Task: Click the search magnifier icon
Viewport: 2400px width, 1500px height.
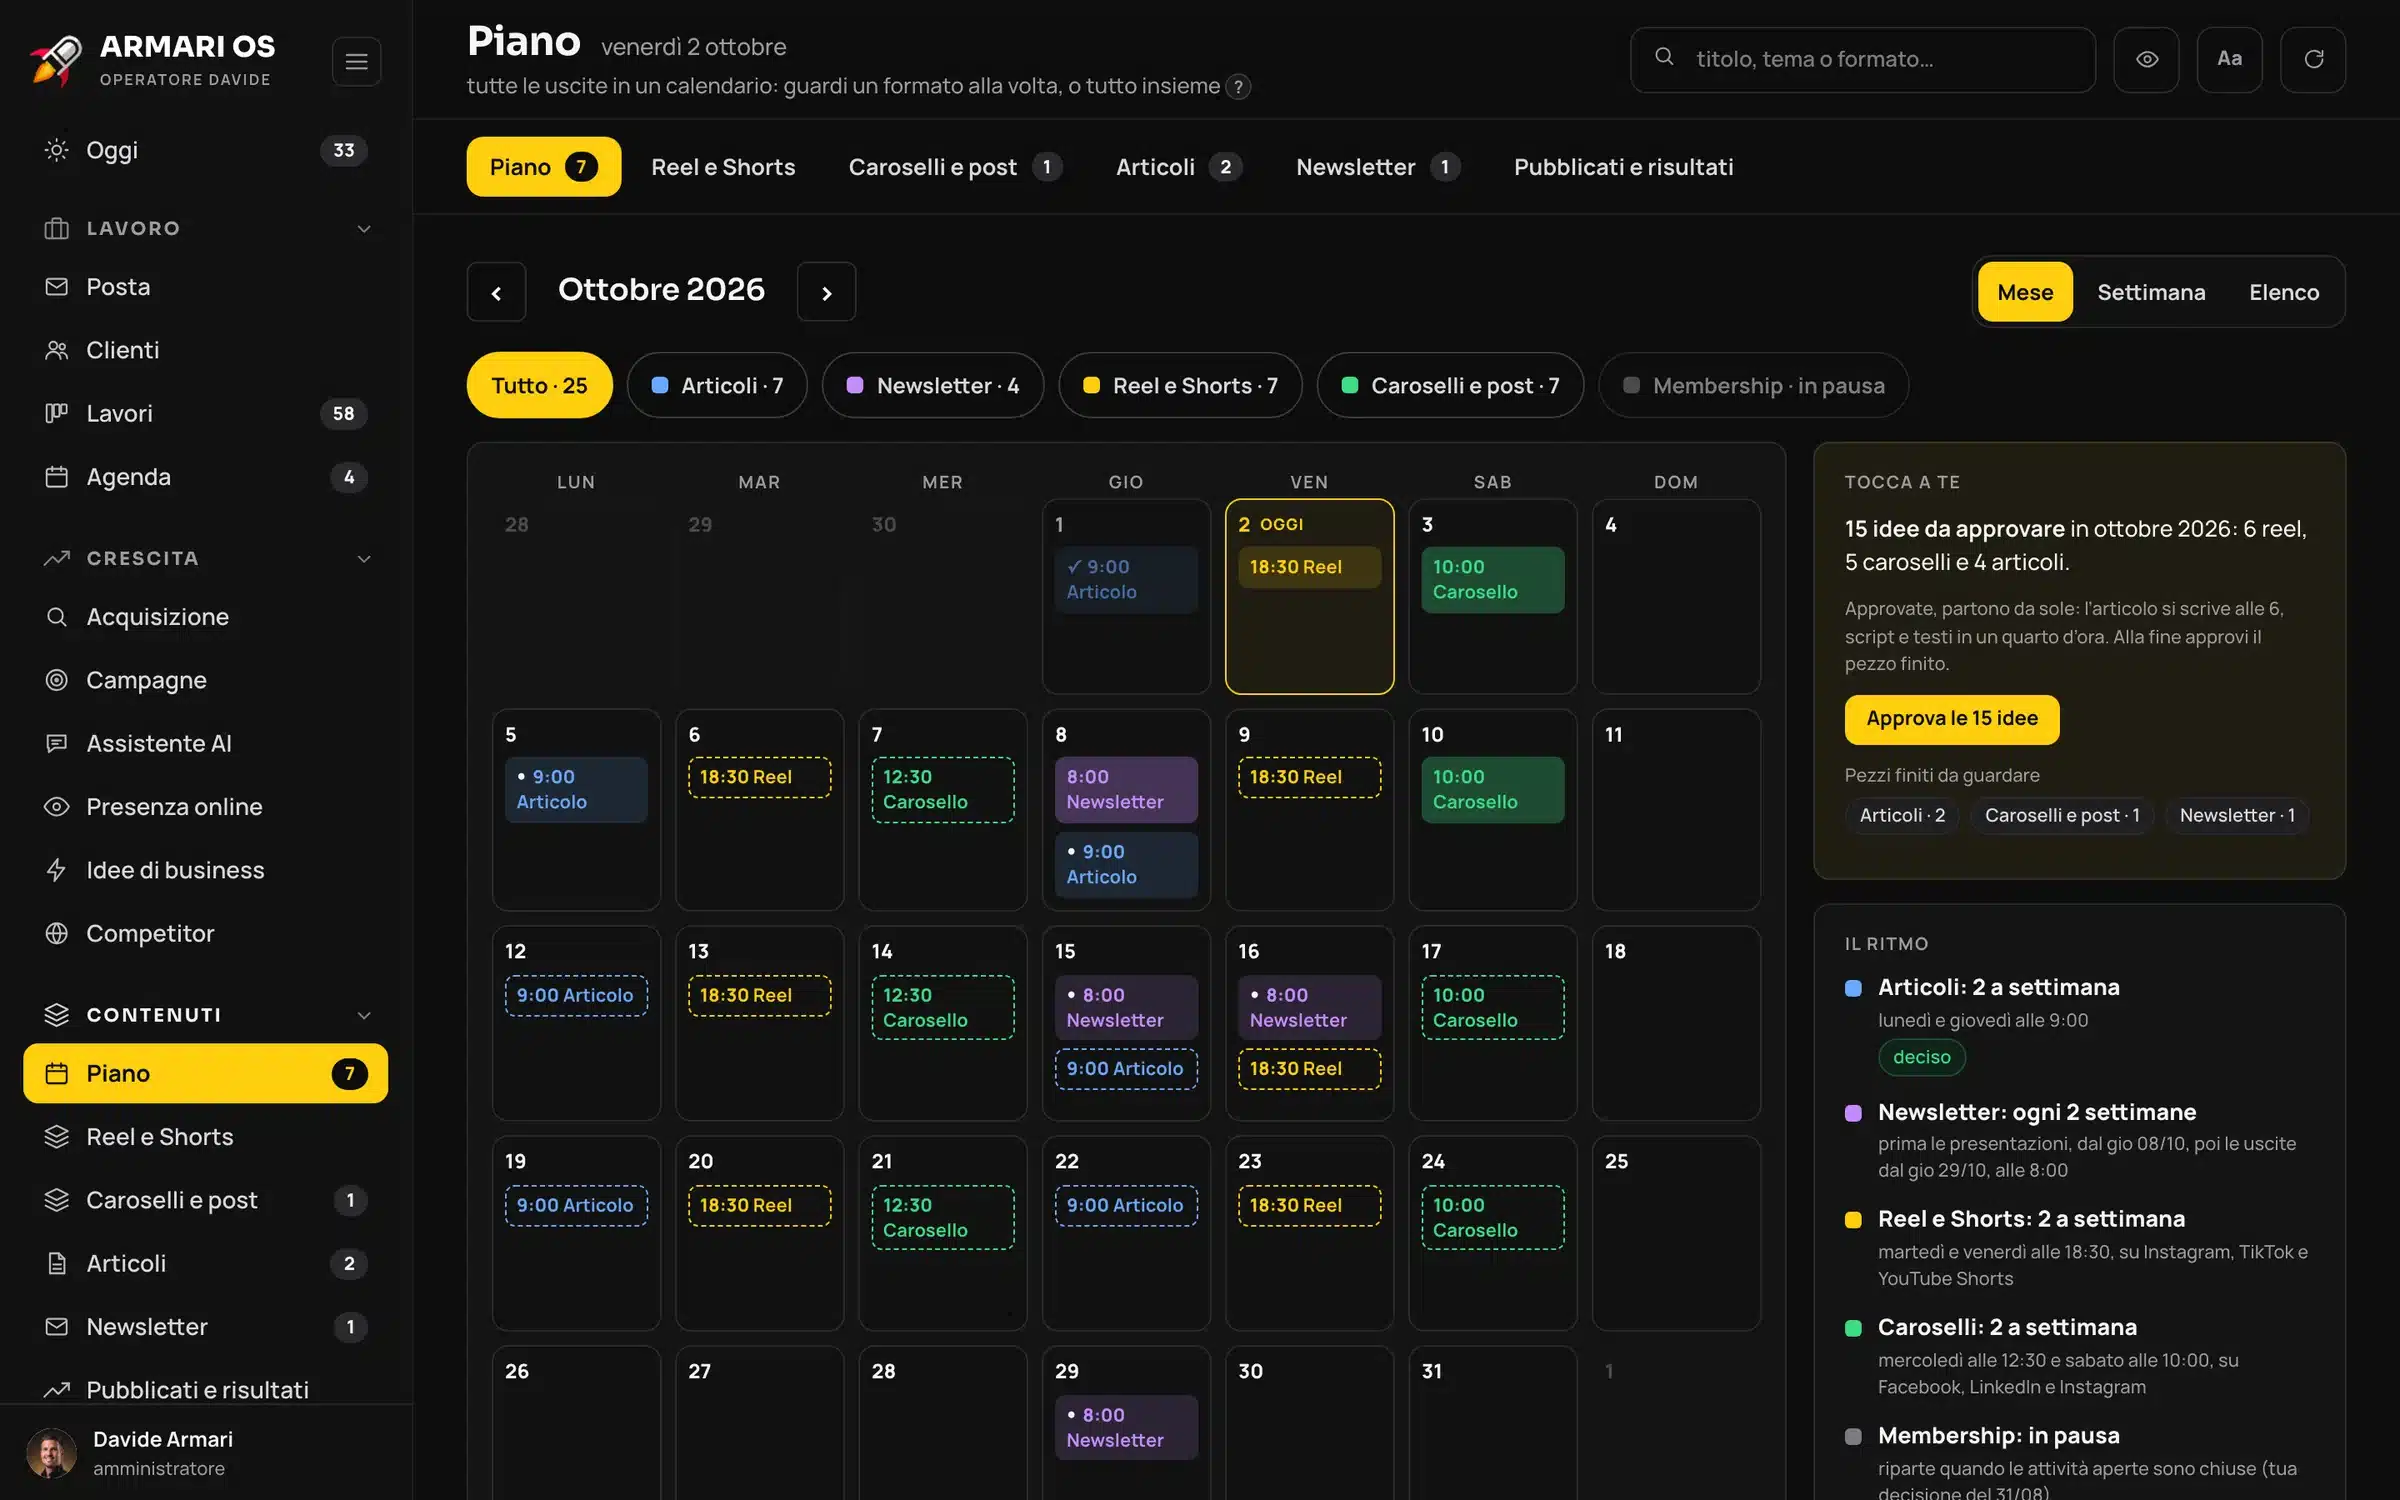Action: pos(1664,58)
